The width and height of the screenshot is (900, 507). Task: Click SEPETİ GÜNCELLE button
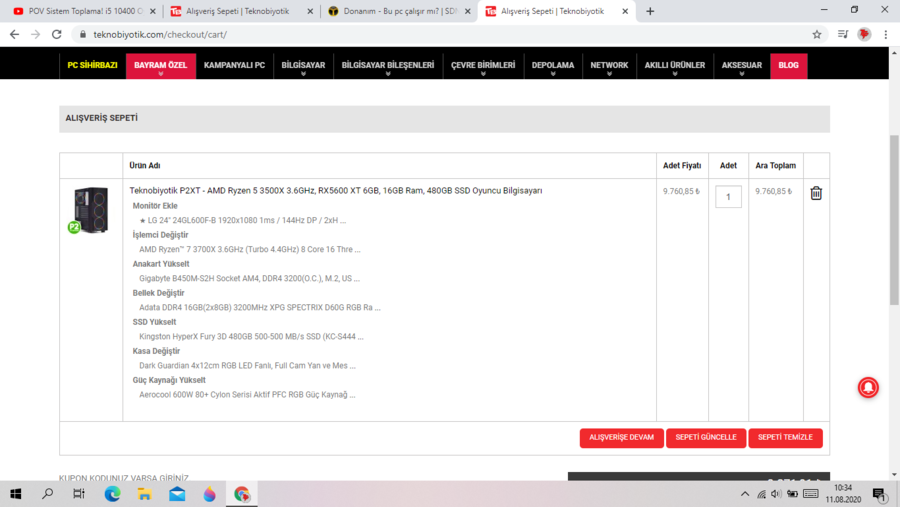tap(705, 438)
